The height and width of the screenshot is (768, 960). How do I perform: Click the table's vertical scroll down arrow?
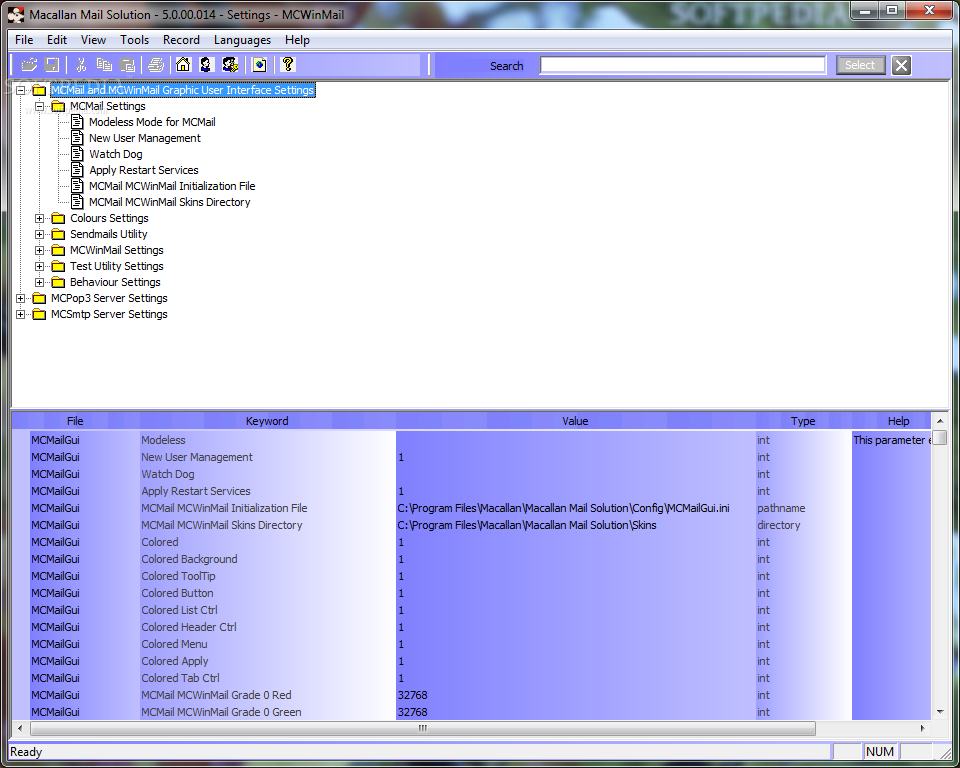click(x=940, y=712)
